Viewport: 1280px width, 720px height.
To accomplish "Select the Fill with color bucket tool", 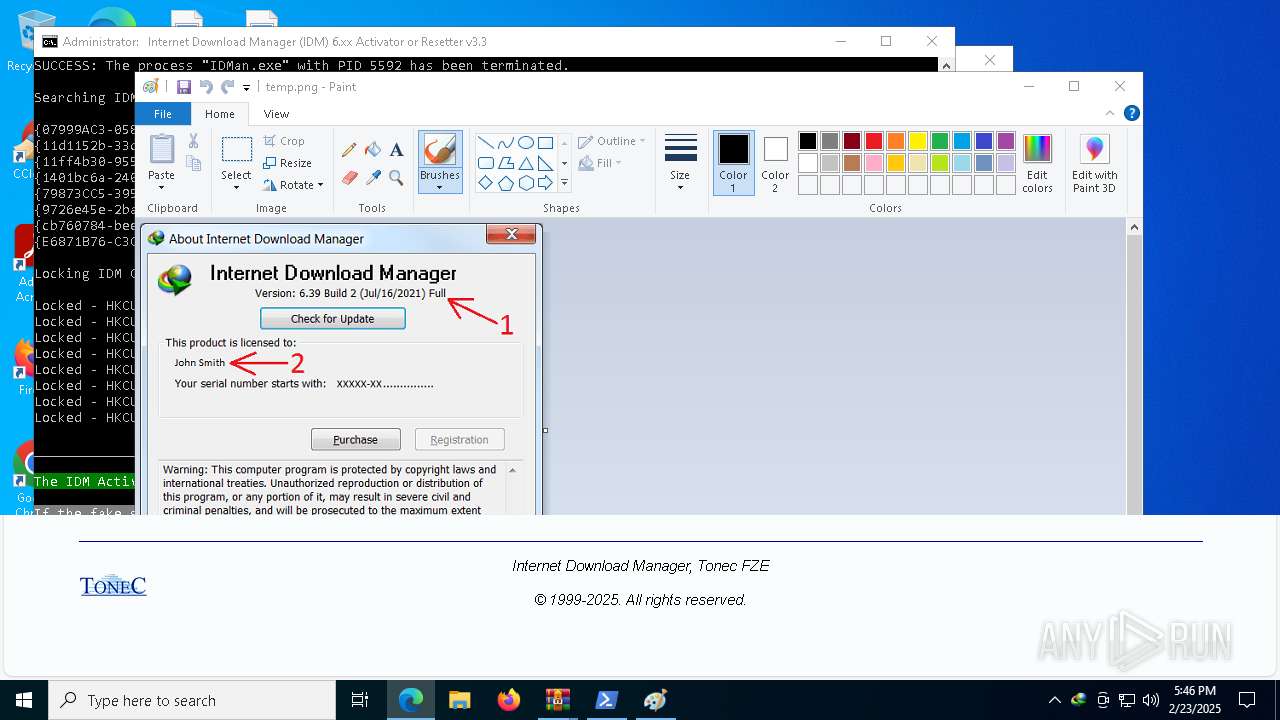I will tap(373, 150).
